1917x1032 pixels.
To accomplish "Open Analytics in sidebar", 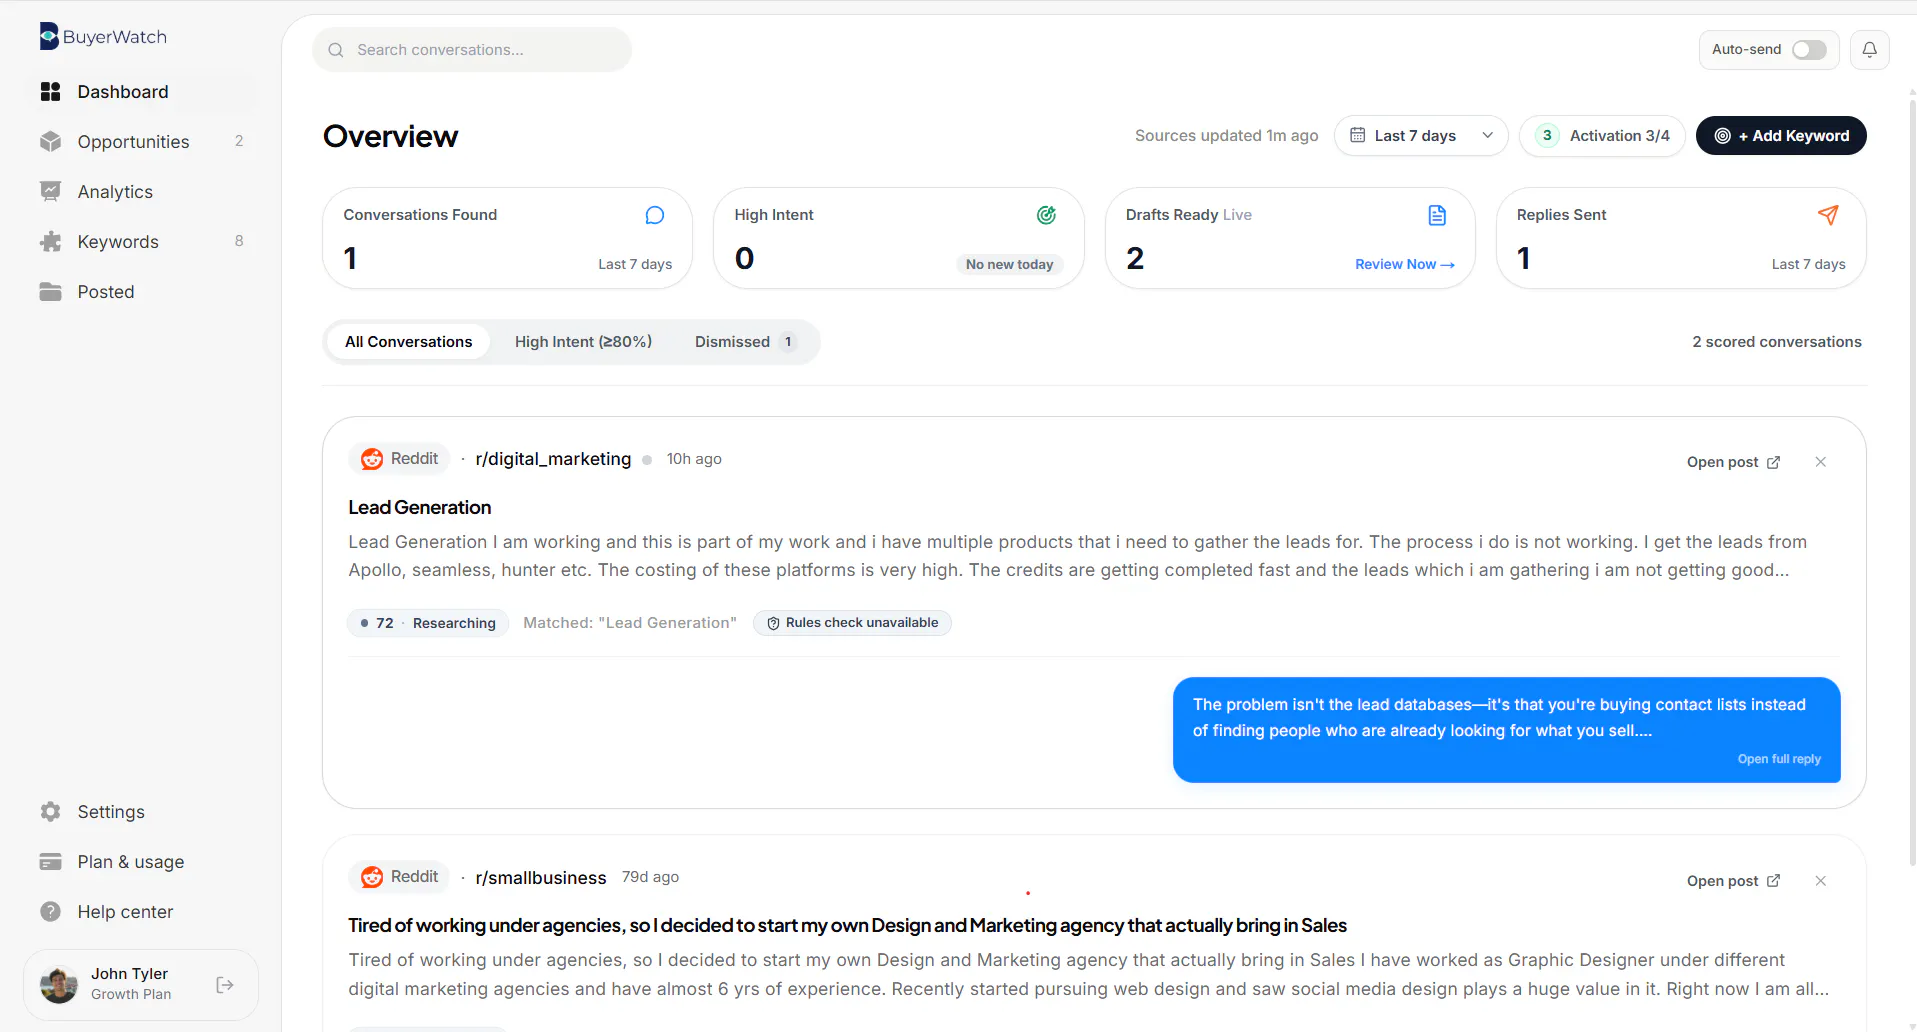I will coord(141,192).
